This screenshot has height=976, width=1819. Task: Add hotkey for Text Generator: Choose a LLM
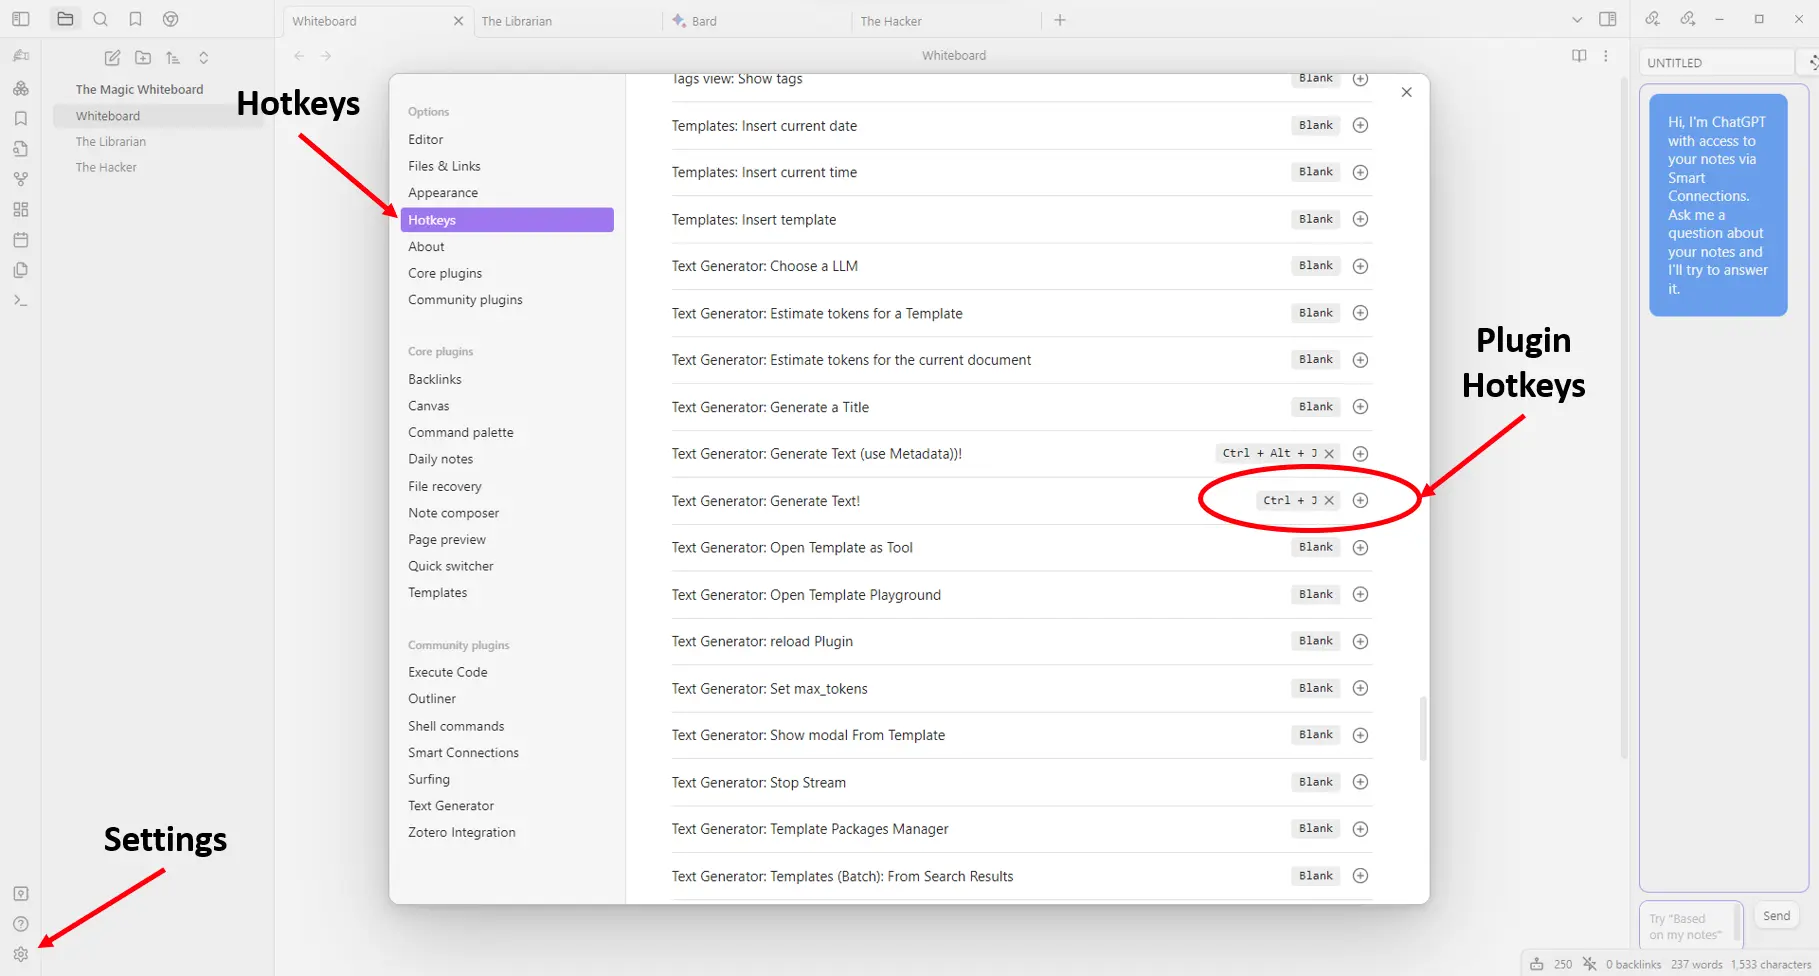(1360, 266)
